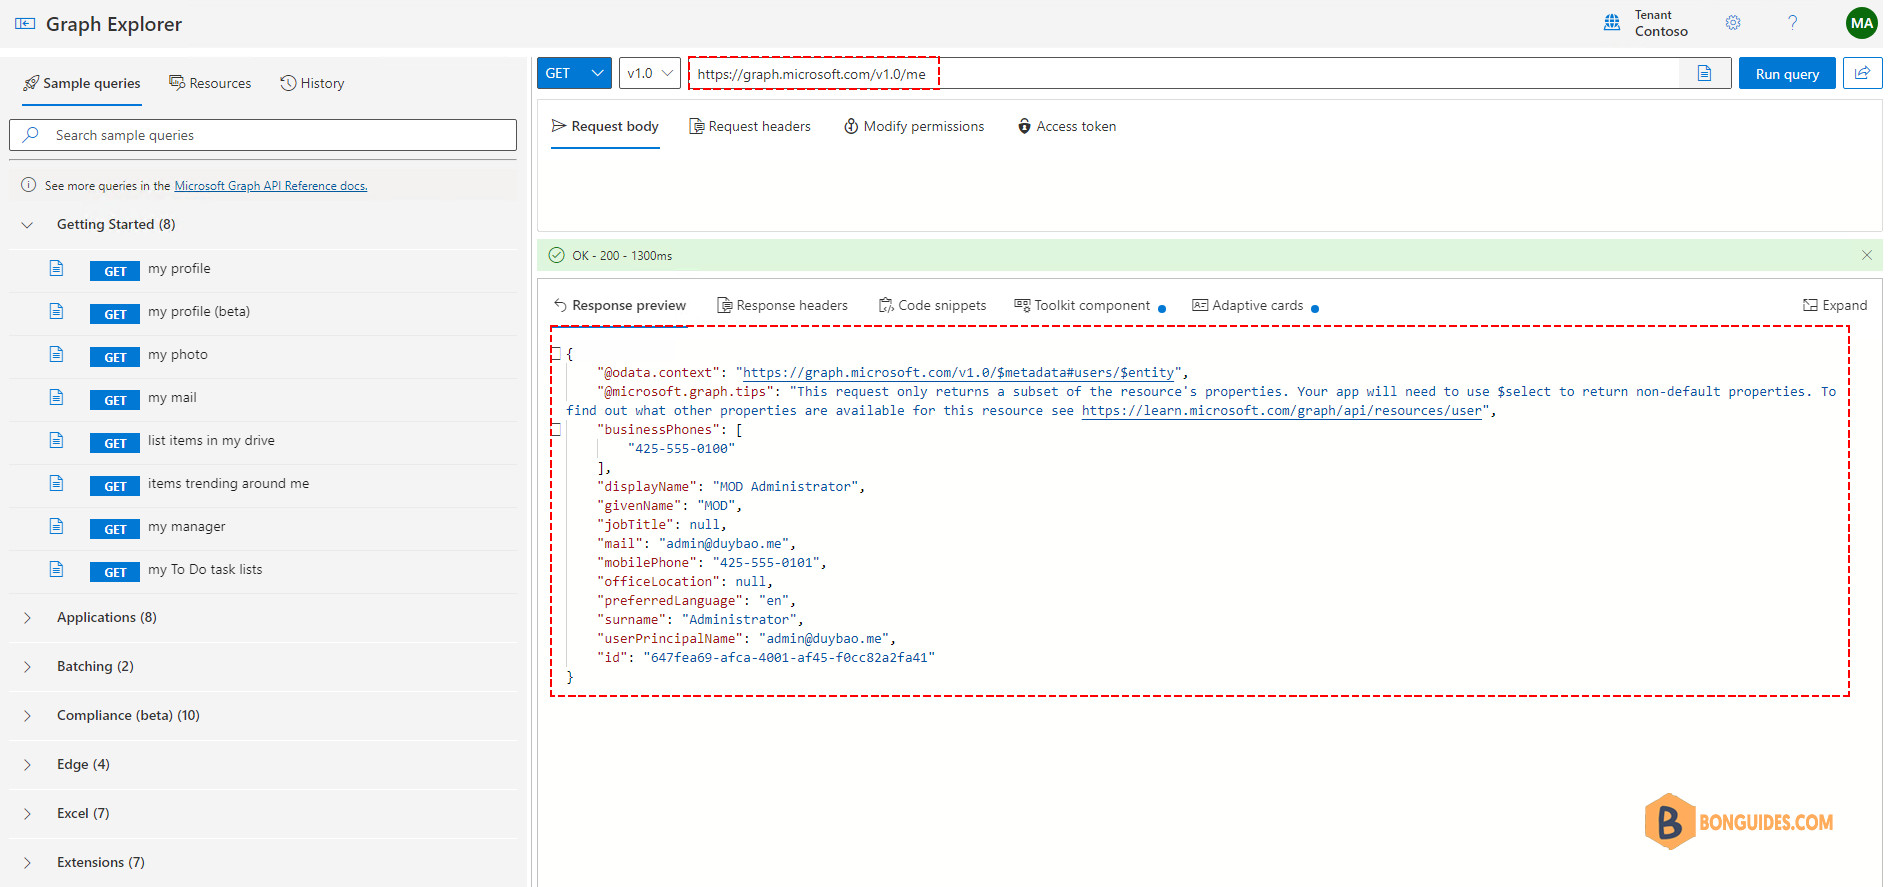This screenshot has height=887, width=1894.
Task: Open the Response headers tab
Action: (782, 306)
